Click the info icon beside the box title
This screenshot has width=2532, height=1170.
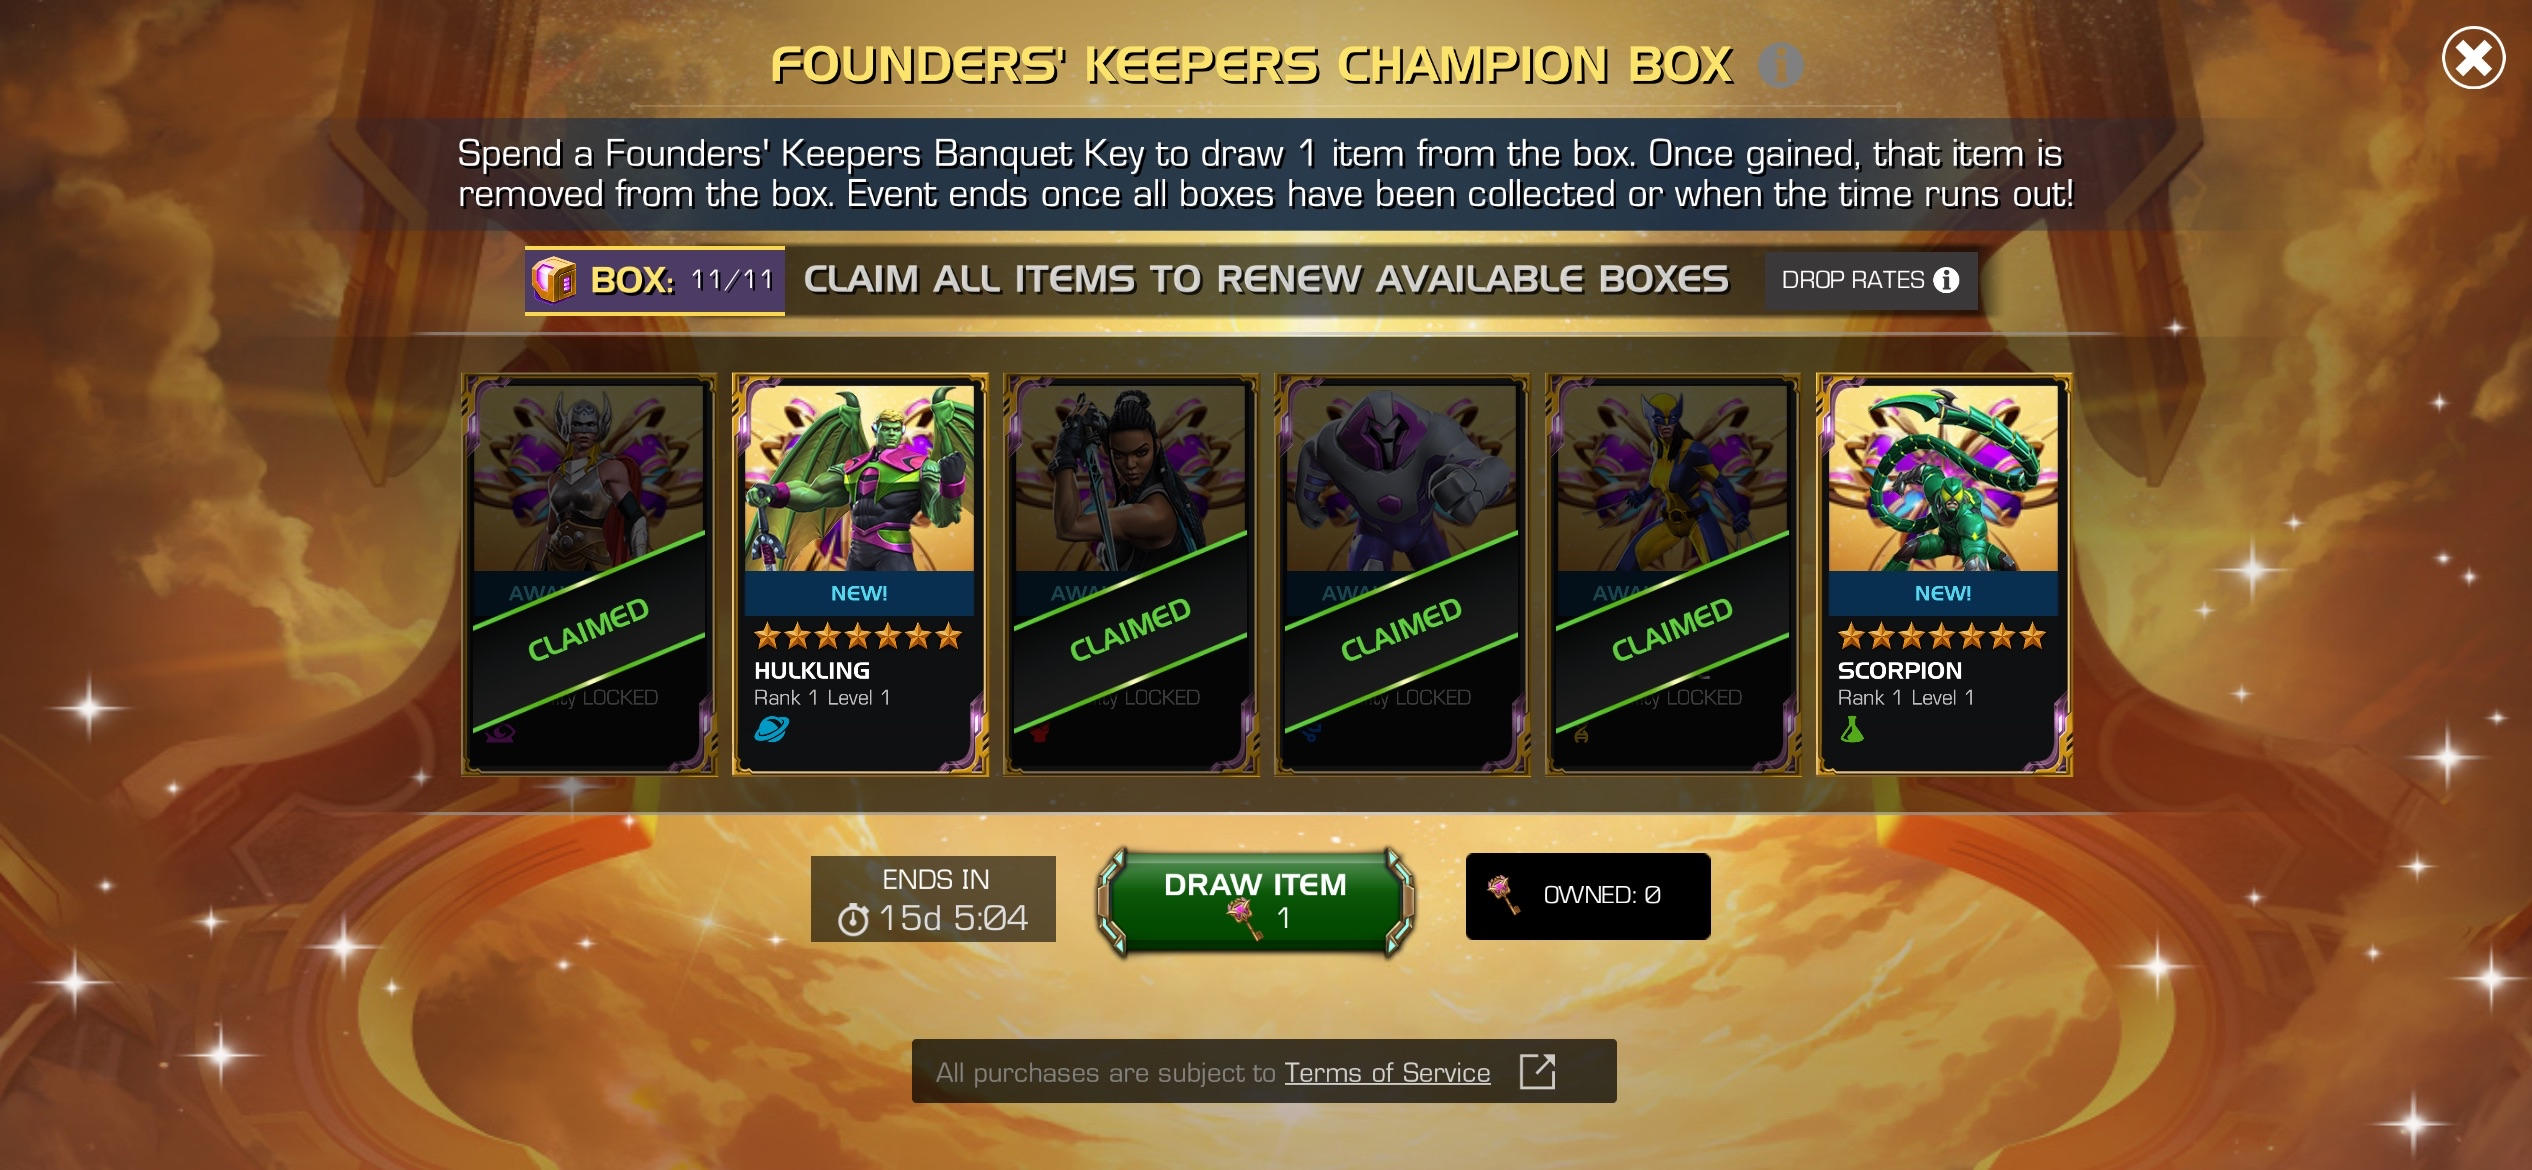click(x=1780, y=66)
